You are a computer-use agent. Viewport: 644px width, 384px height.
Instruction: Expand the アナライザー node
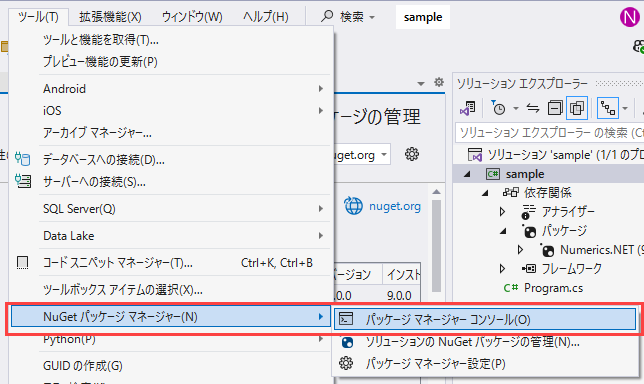tap(502, 212)
